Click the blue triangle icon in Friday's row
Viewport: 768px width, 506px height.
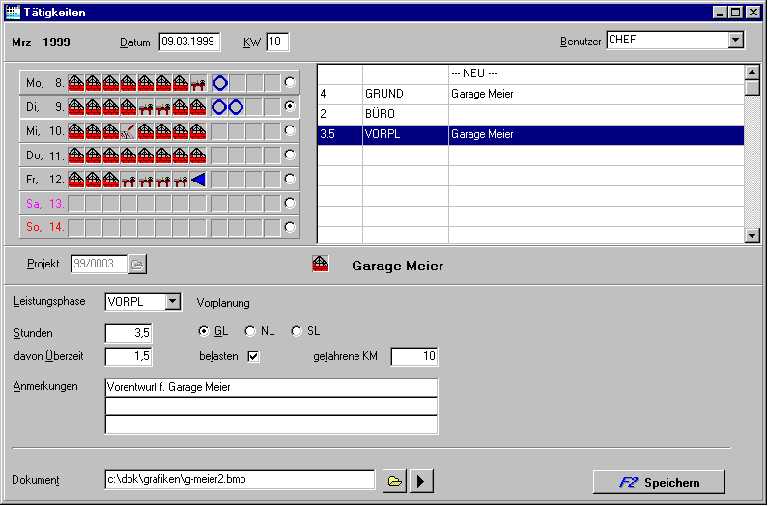click(198, 179)
